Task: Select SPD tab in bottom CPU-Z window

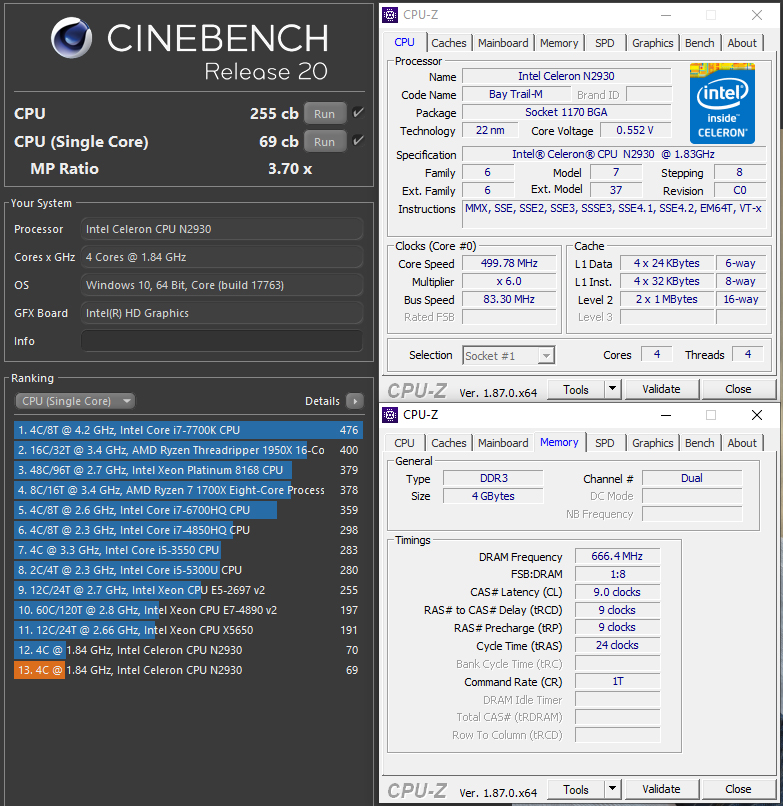Action: coord(605,443)
